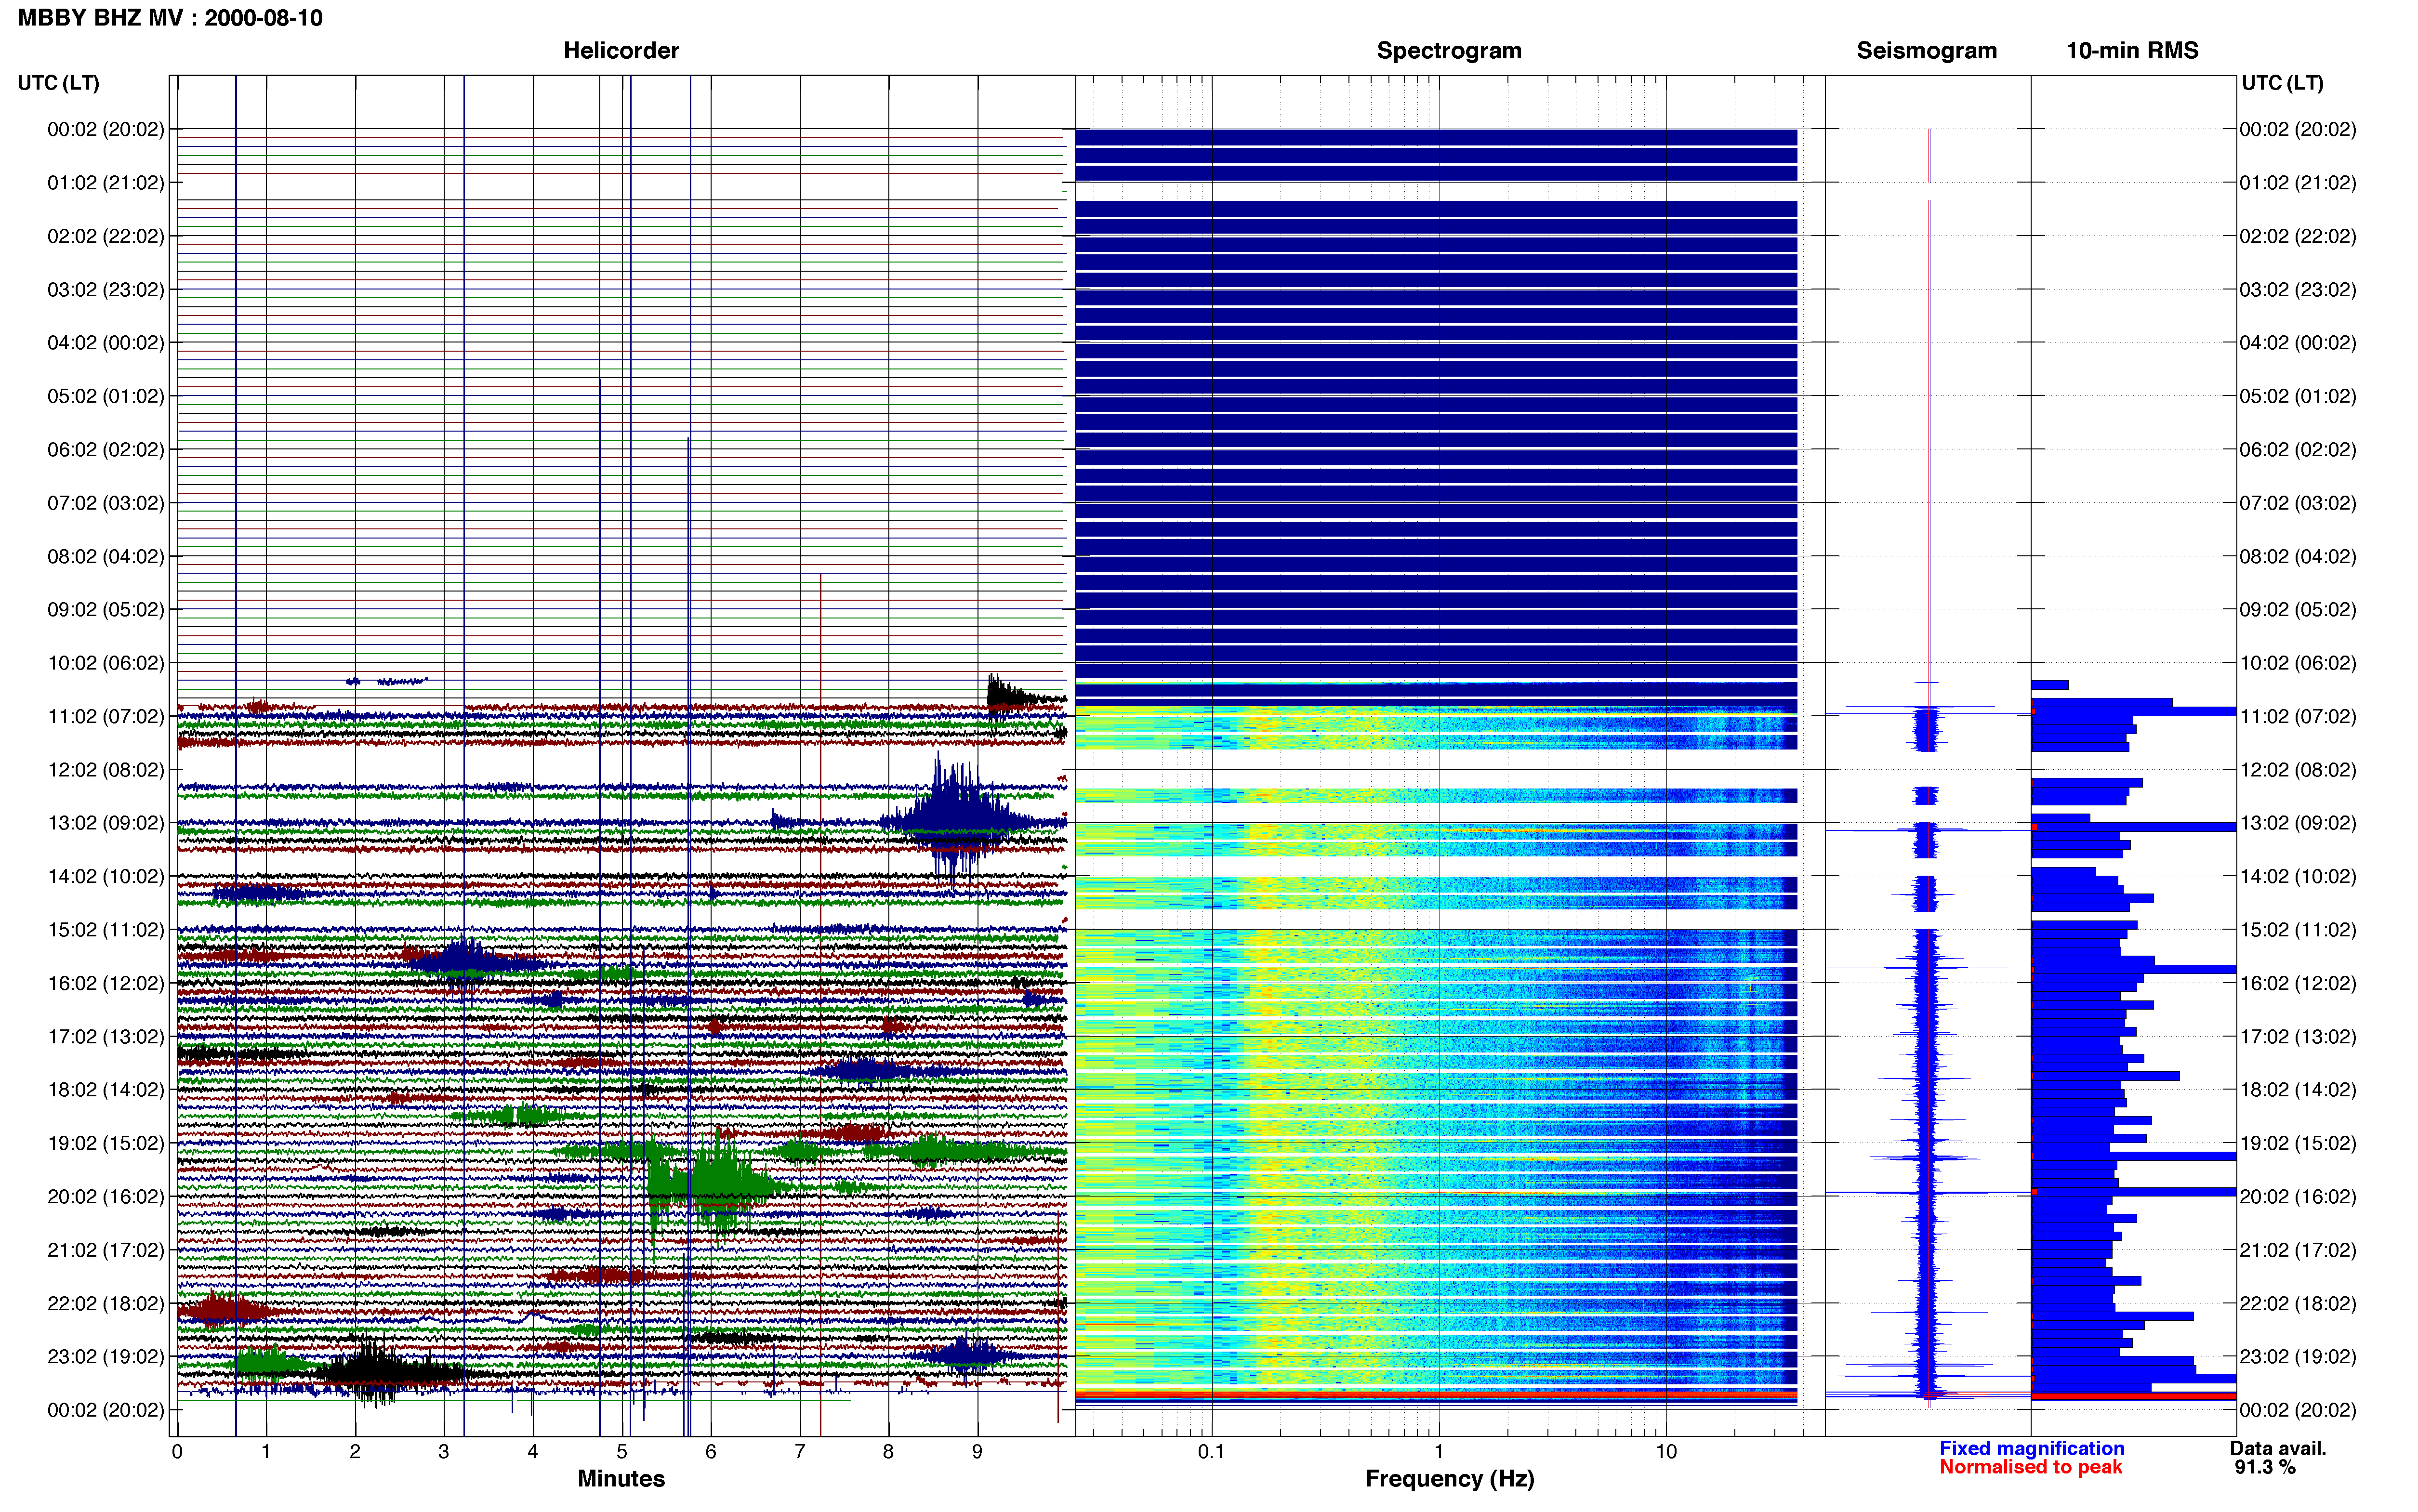Click the 'Frequency (Hz)' x-axis label
Image resolution: width=2418 pixels, height=1512 pixels.
coord(1449,1479)
